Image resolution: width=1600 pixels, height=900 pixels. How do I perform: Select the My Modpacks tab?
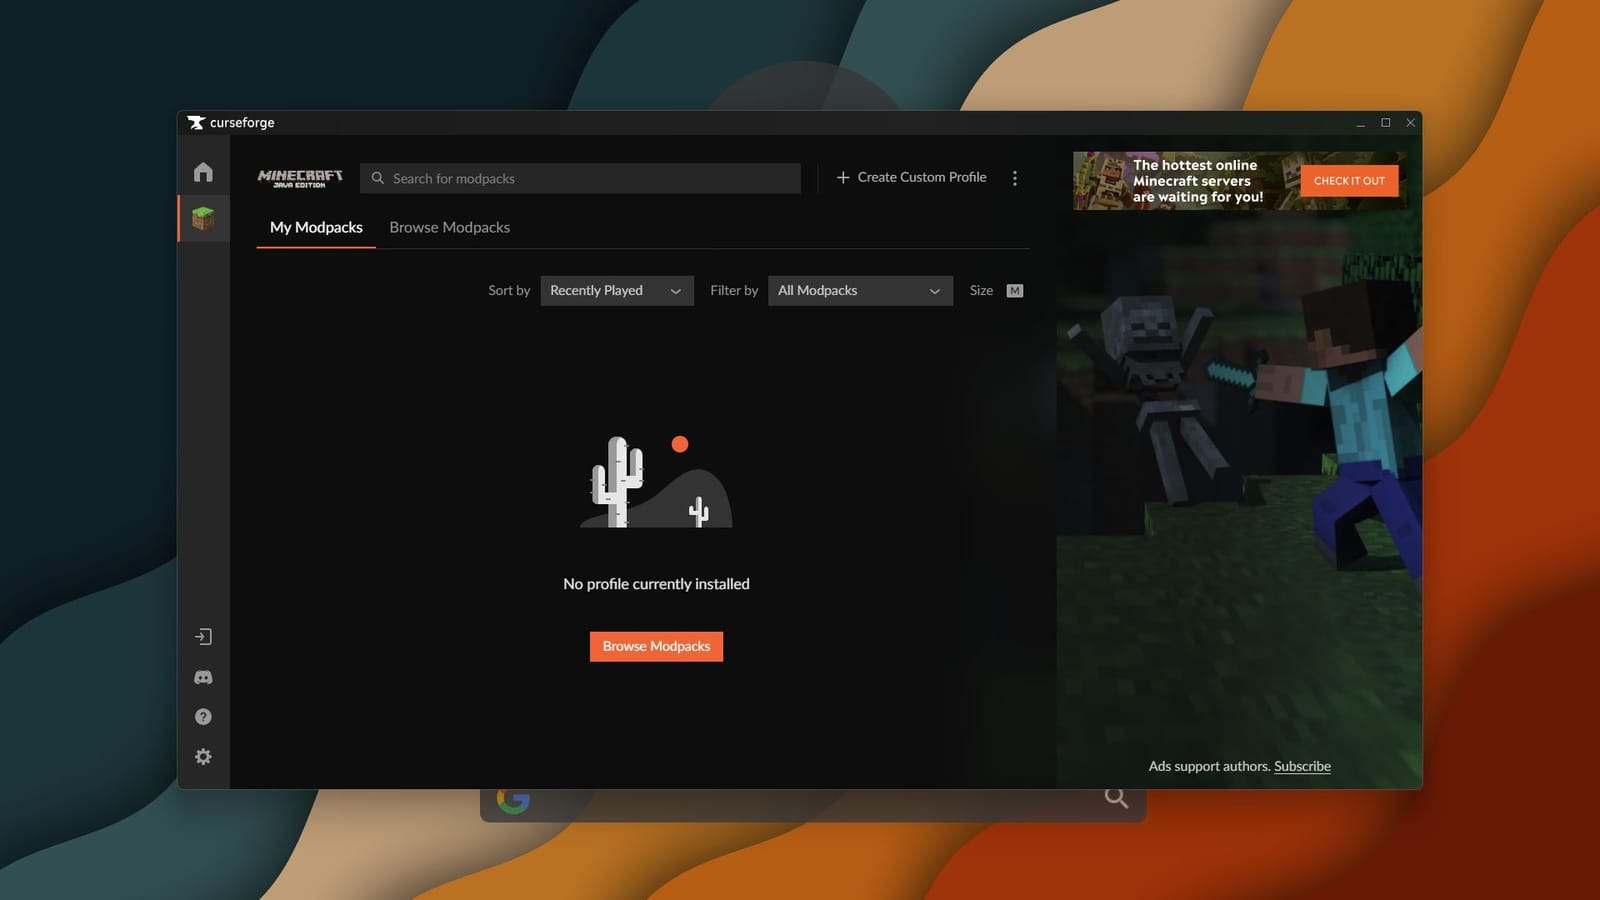click(315, 227)
